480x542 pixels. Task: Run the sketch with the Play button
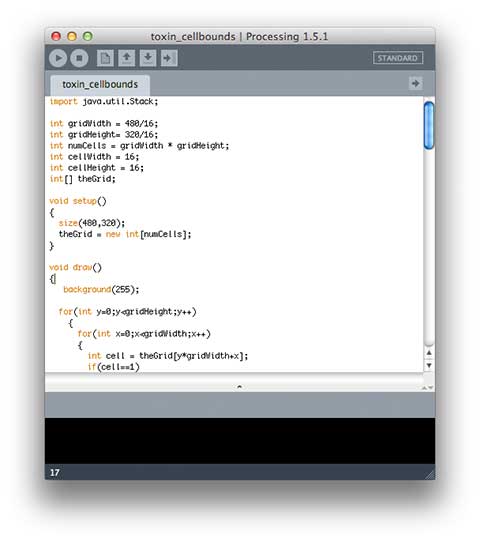58,58
